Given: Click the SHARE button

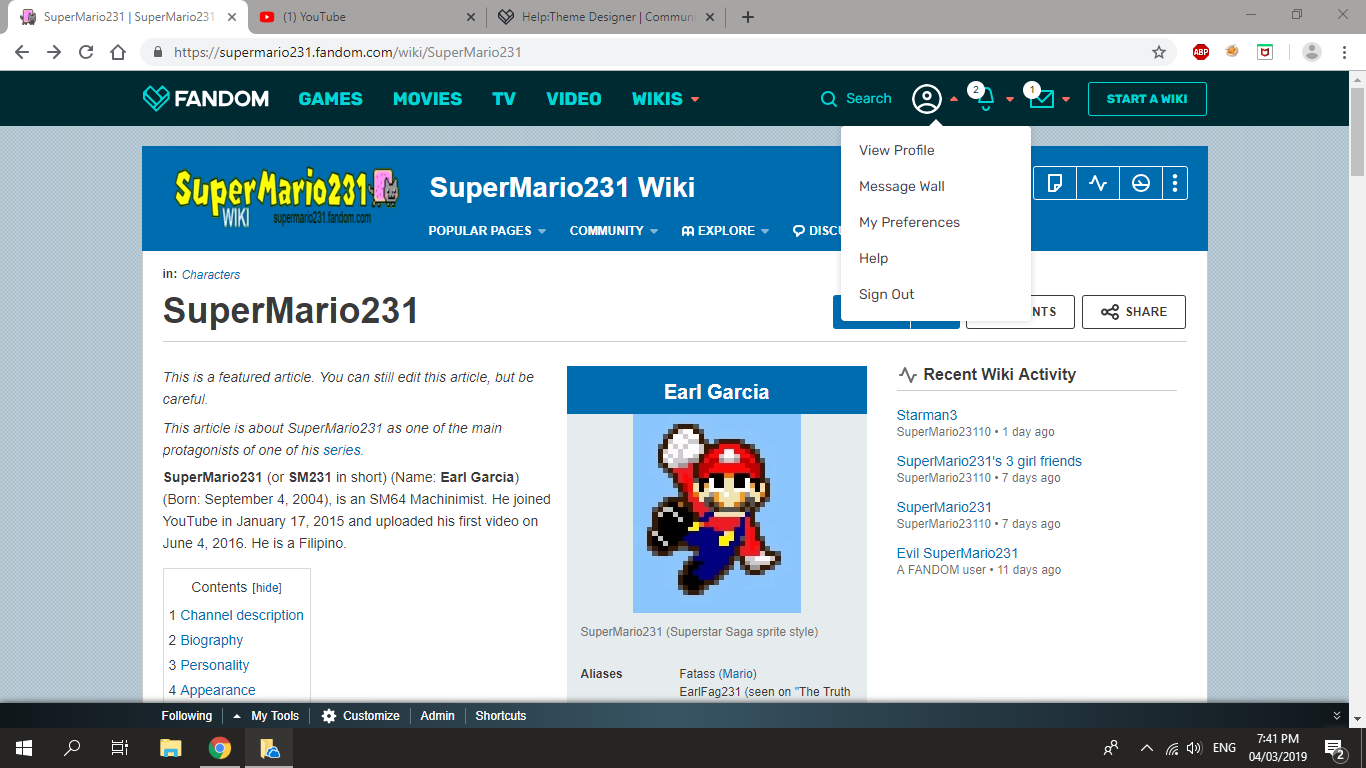Looking at the screenshot, I should point(1134,312).
